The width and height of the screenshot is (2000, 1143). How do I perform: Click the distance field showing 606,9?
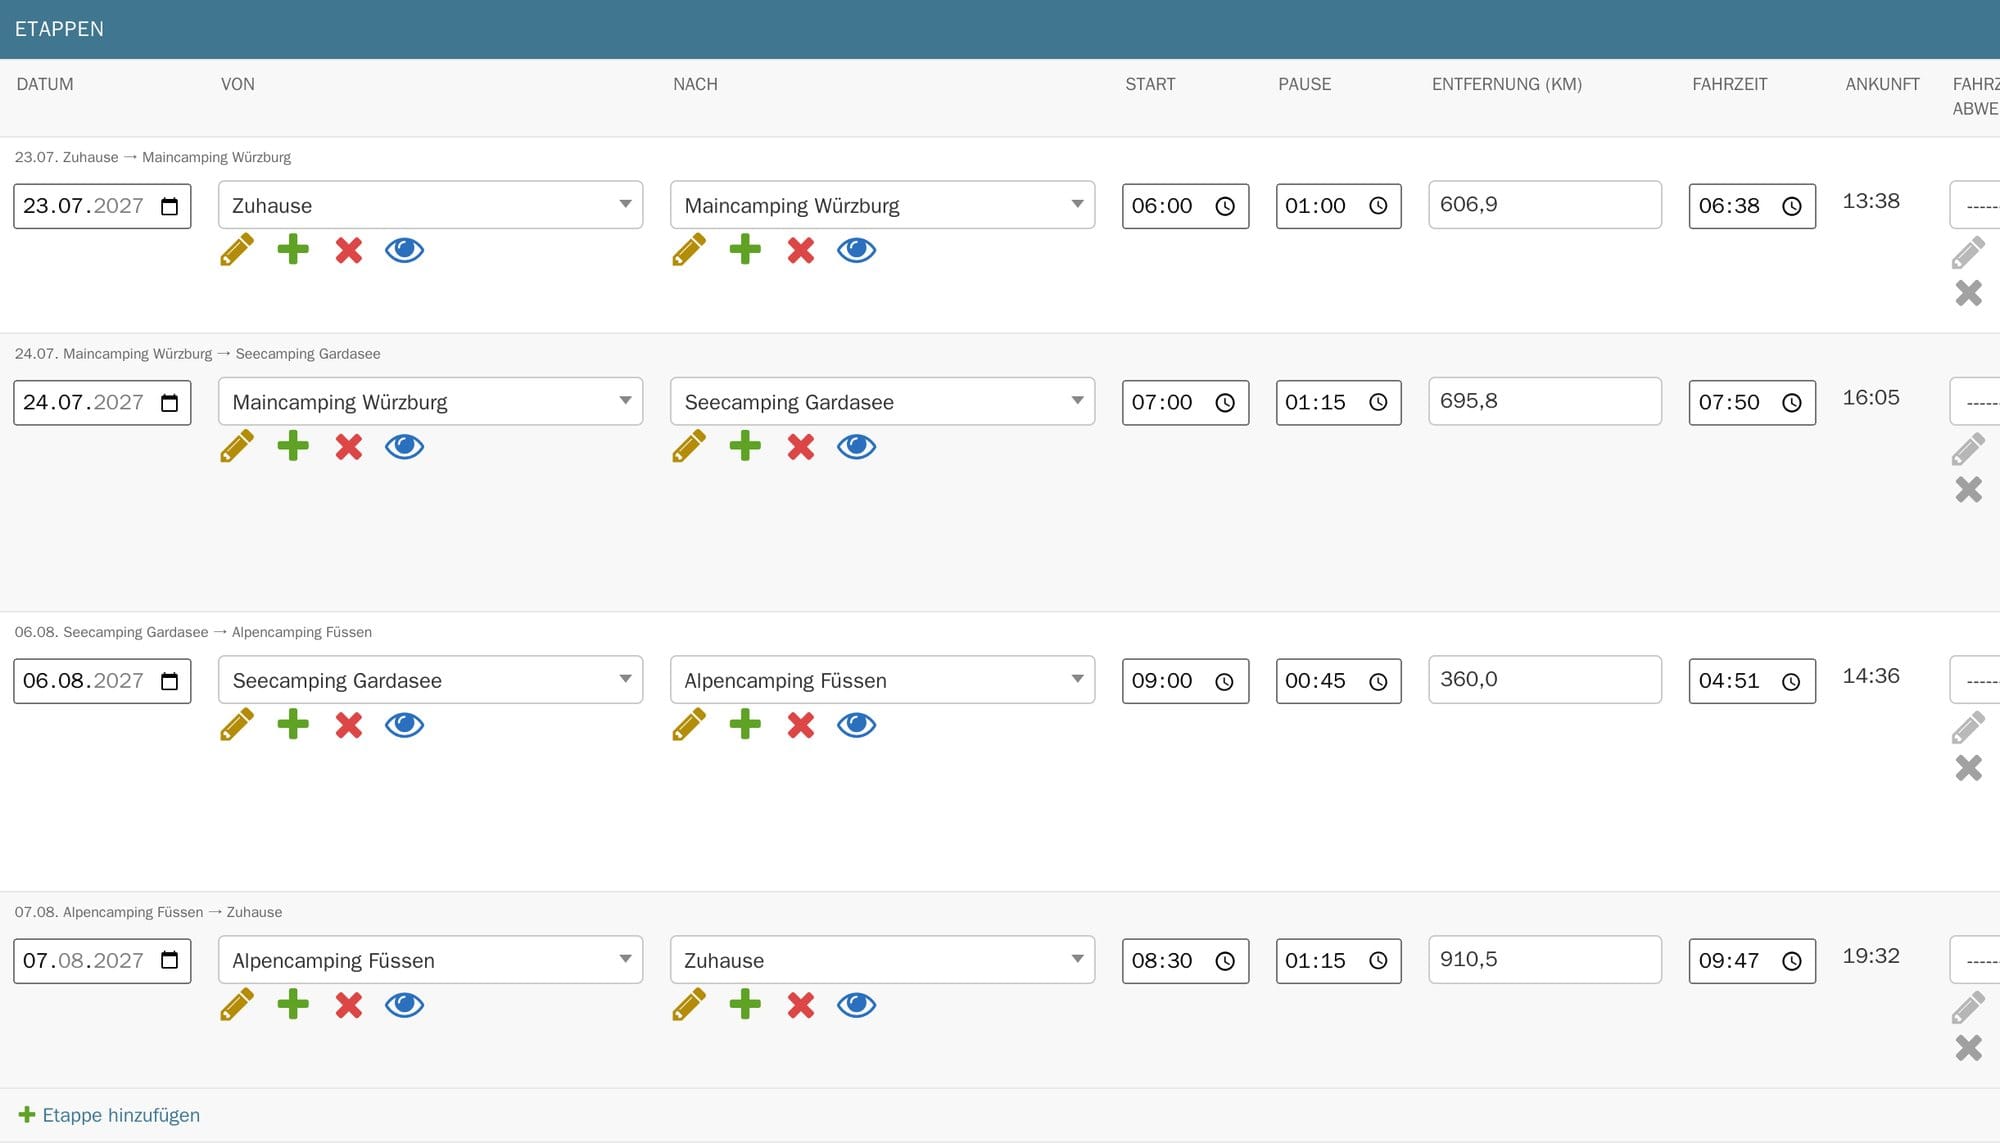point(1545,205)
